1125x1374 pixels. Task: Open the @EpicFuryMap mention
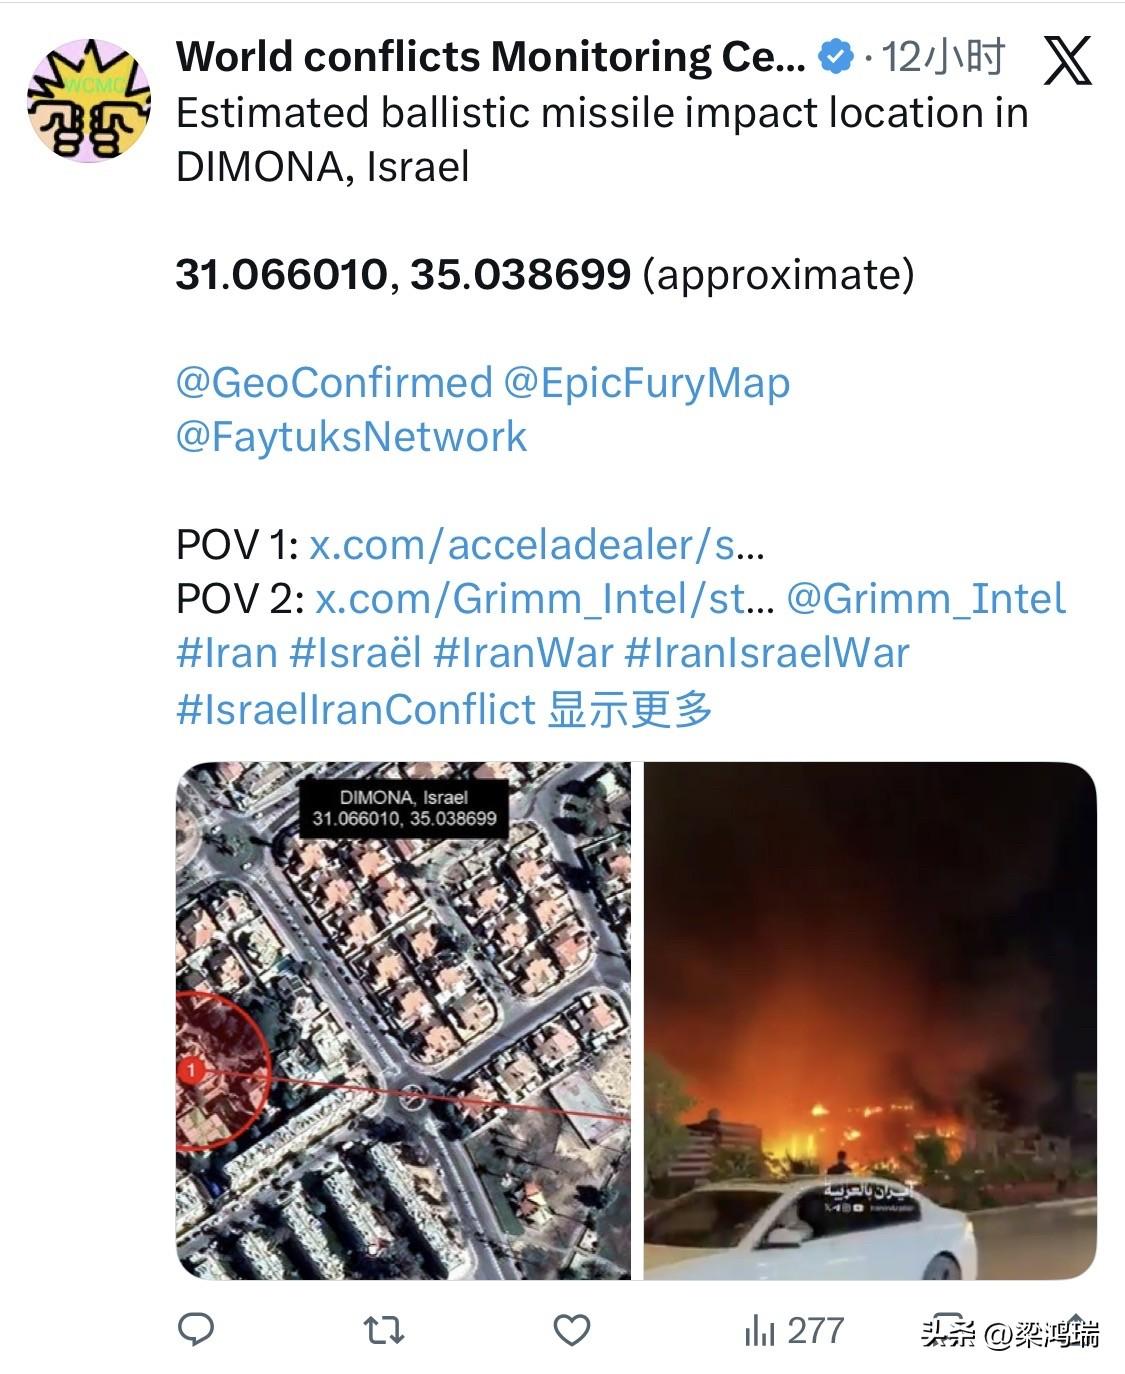[x=646, y=383]
